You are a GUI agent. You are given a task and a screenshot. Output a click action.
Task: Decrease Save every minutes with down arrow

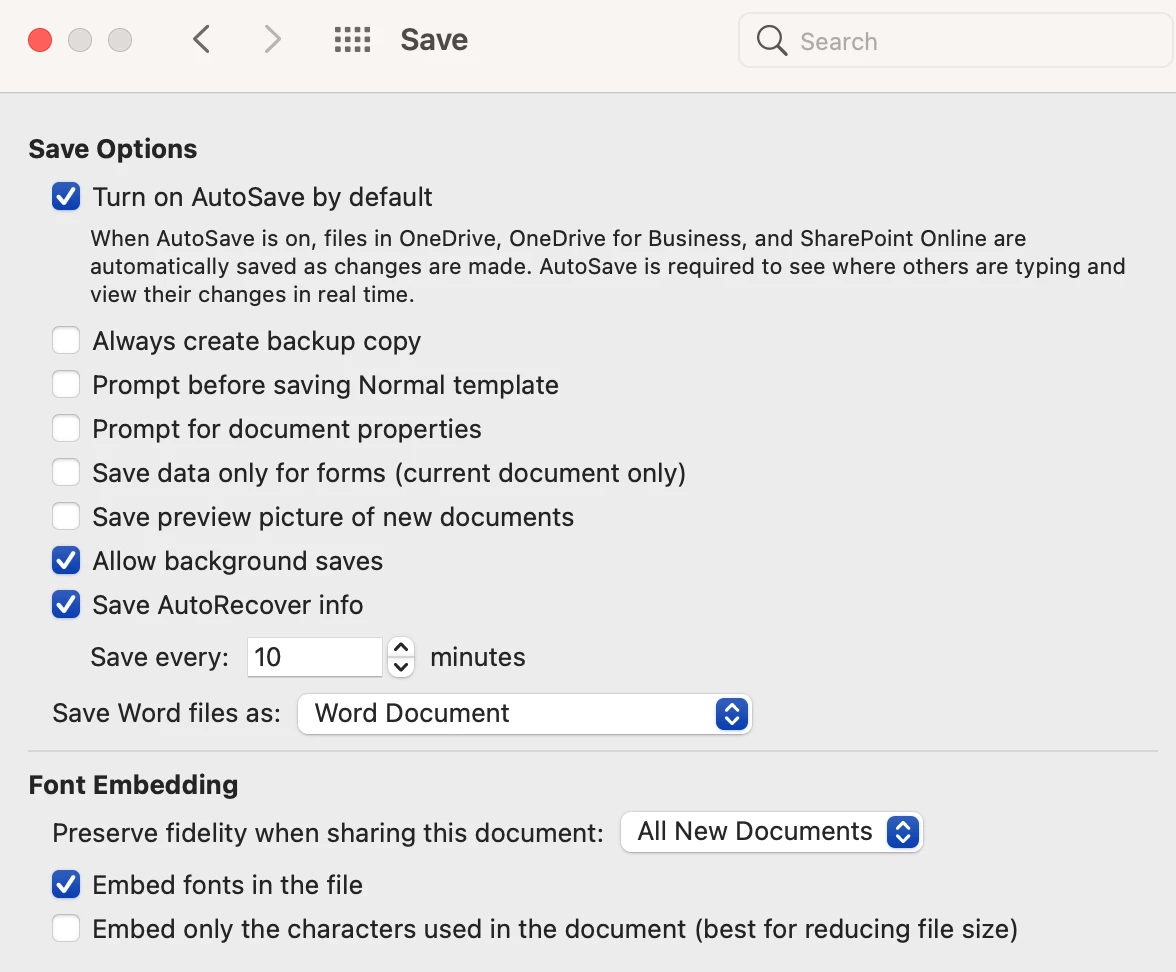pyautogui.click(x=401, y=667)
